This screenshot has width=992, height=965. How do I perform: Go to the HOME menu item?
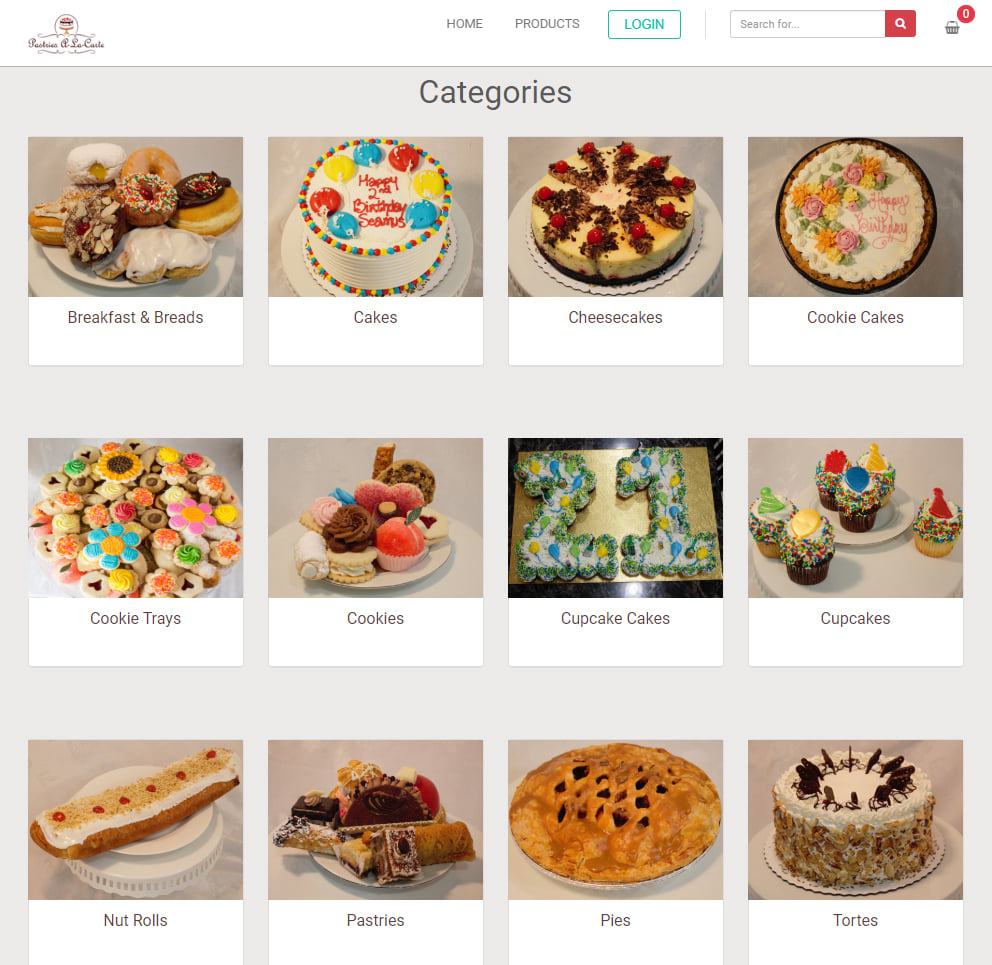pos(464,24)
